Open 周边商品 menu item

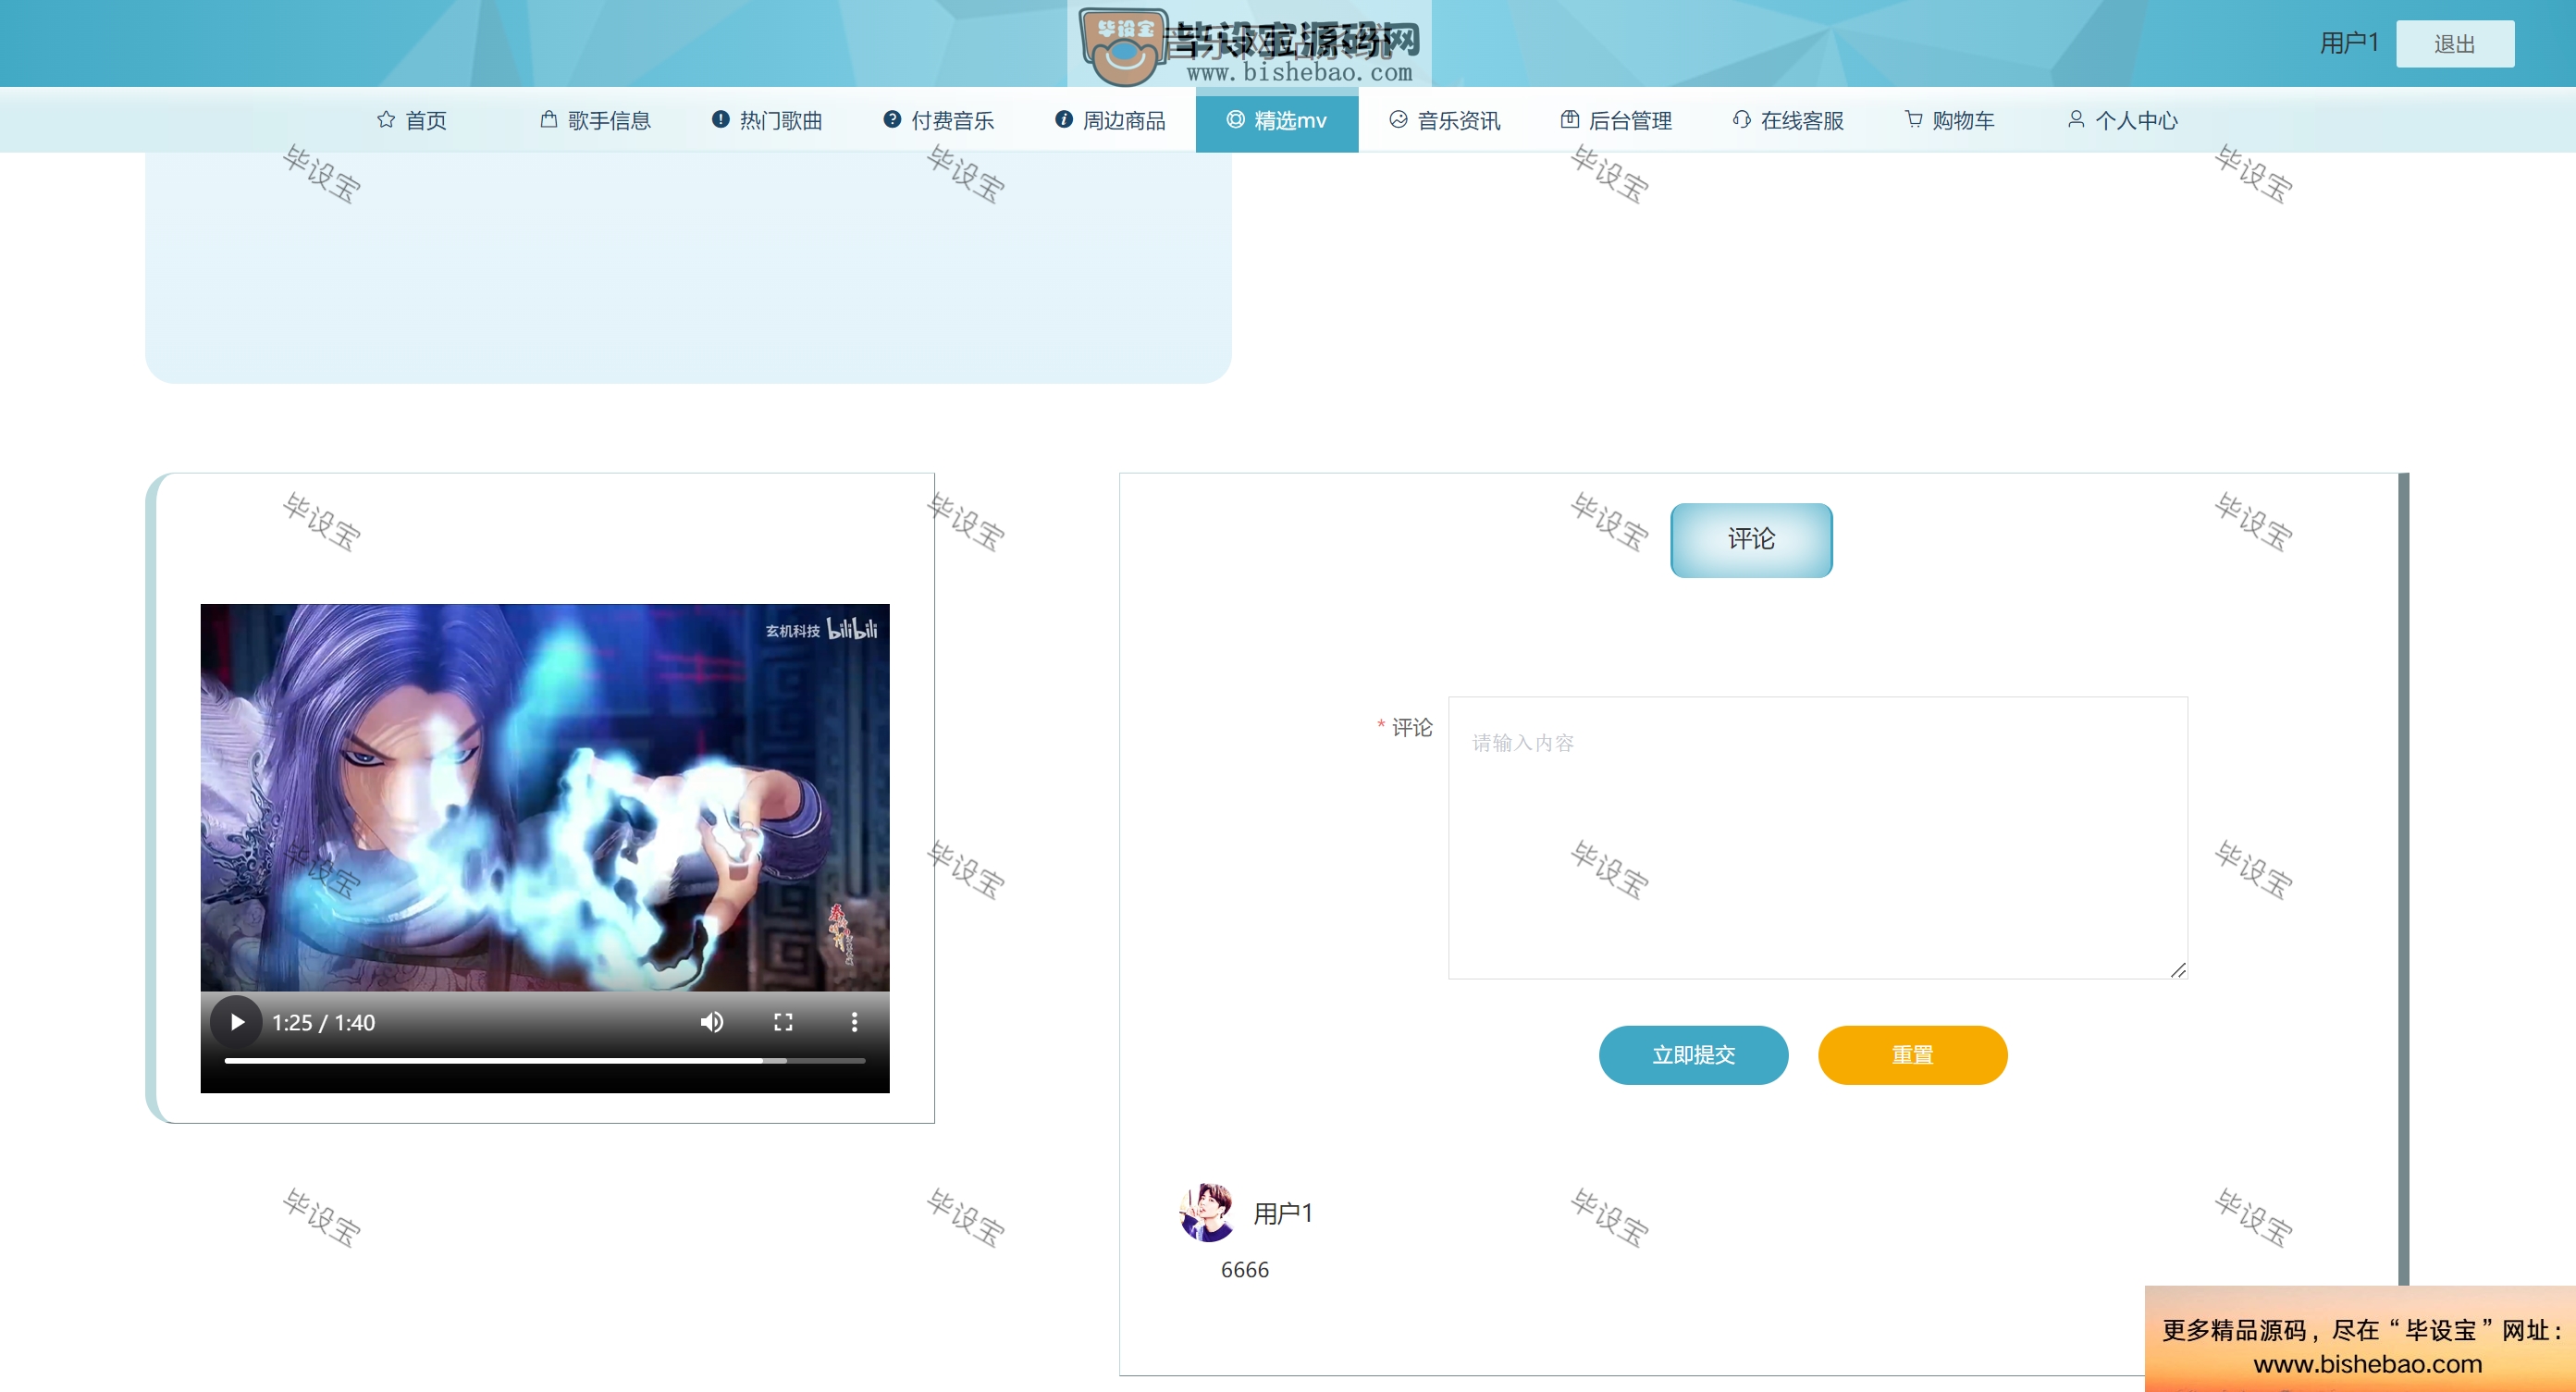pyautogui.click(x=1112, y=120)
